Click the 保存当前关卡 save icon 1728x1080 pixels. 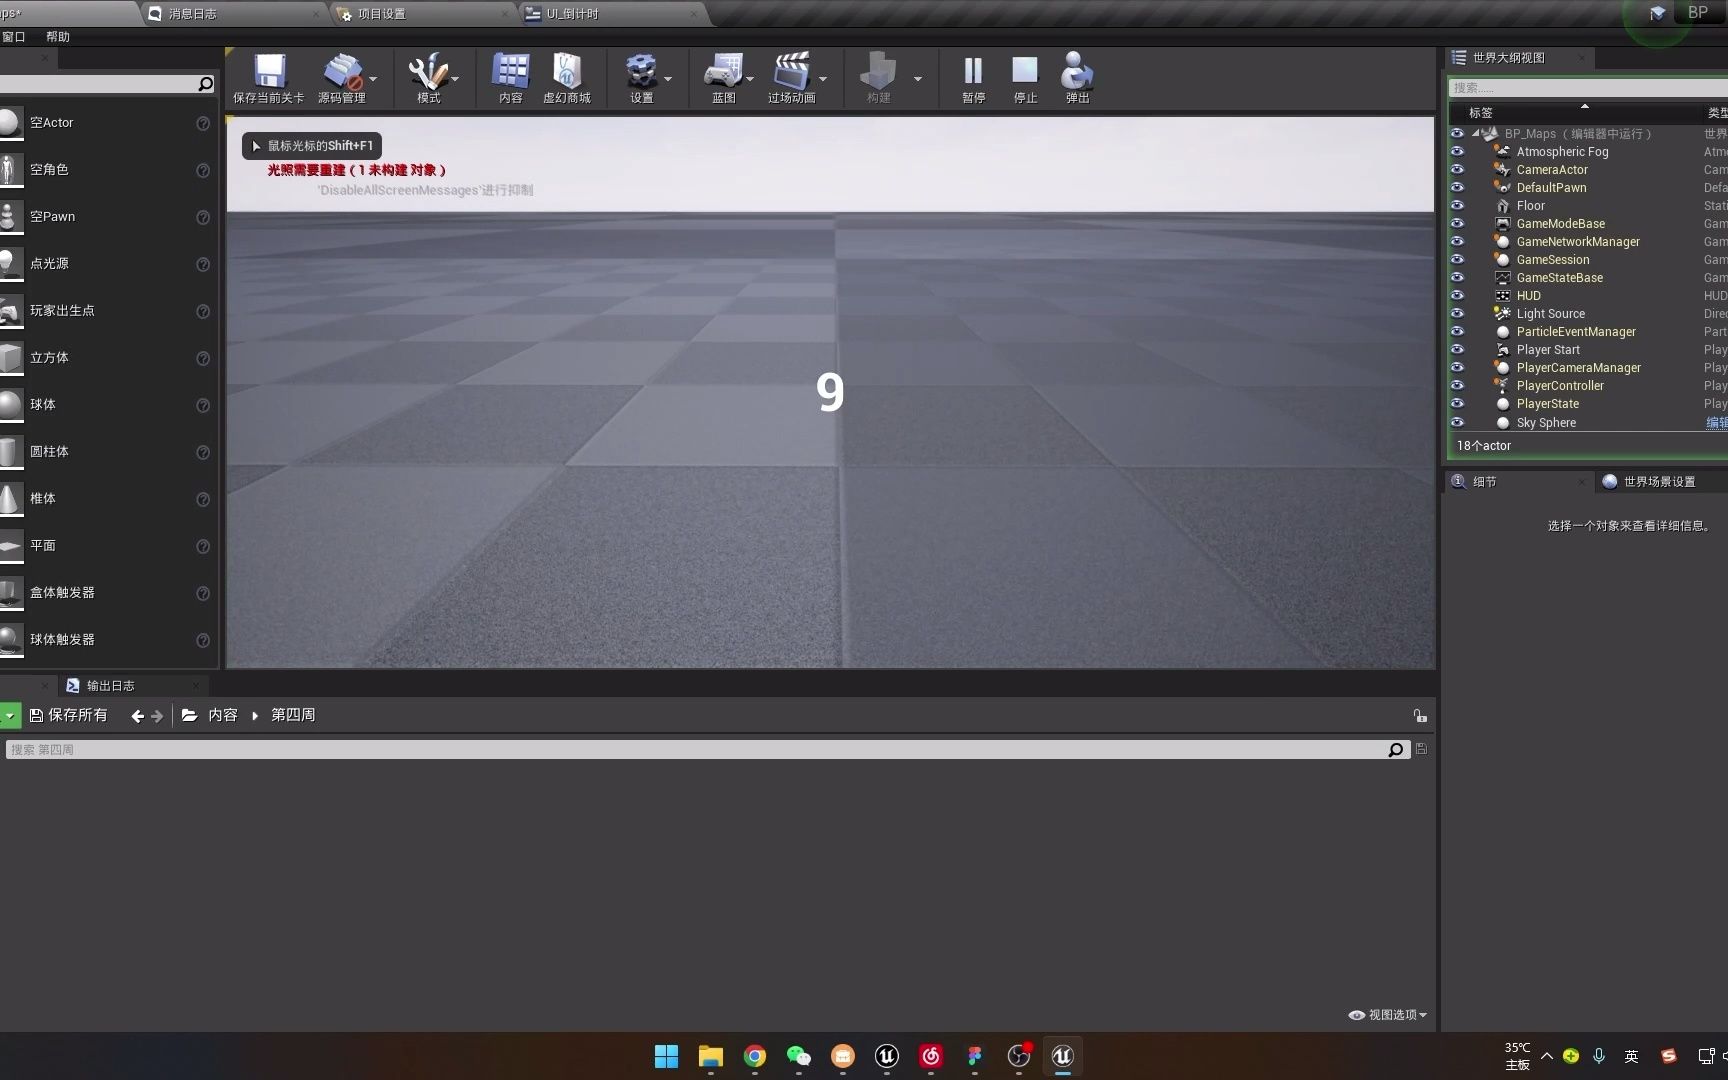pos(267,70)
